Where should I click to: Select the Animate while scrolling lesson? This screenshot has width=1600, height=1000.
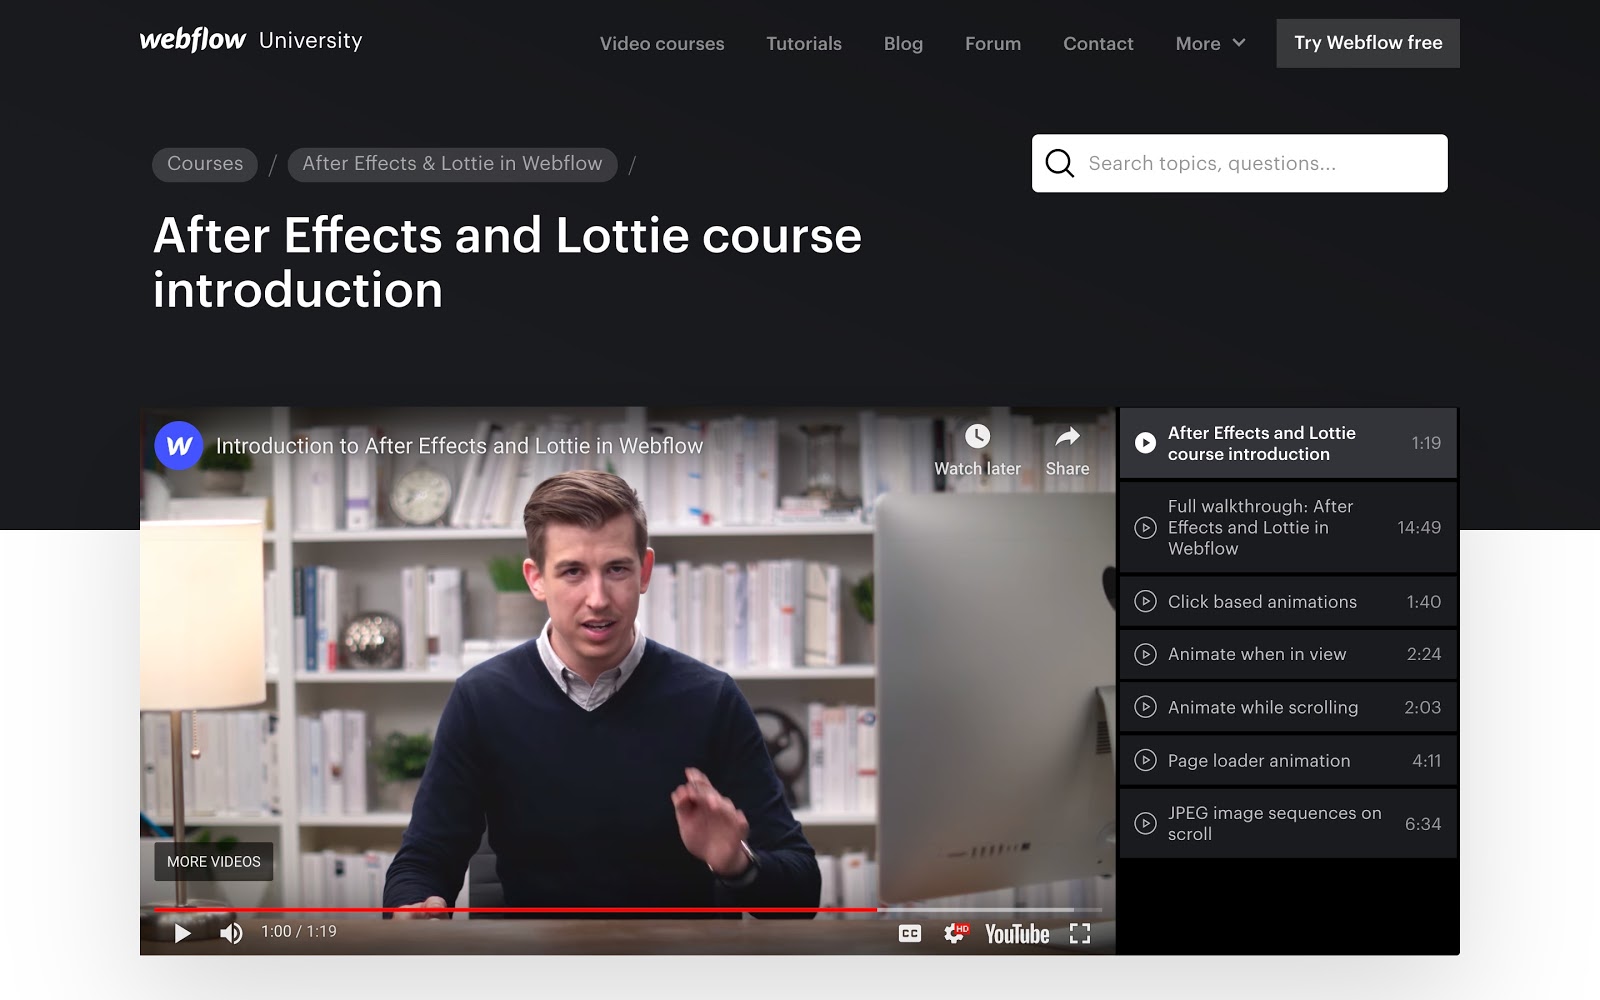[1288, 707]
